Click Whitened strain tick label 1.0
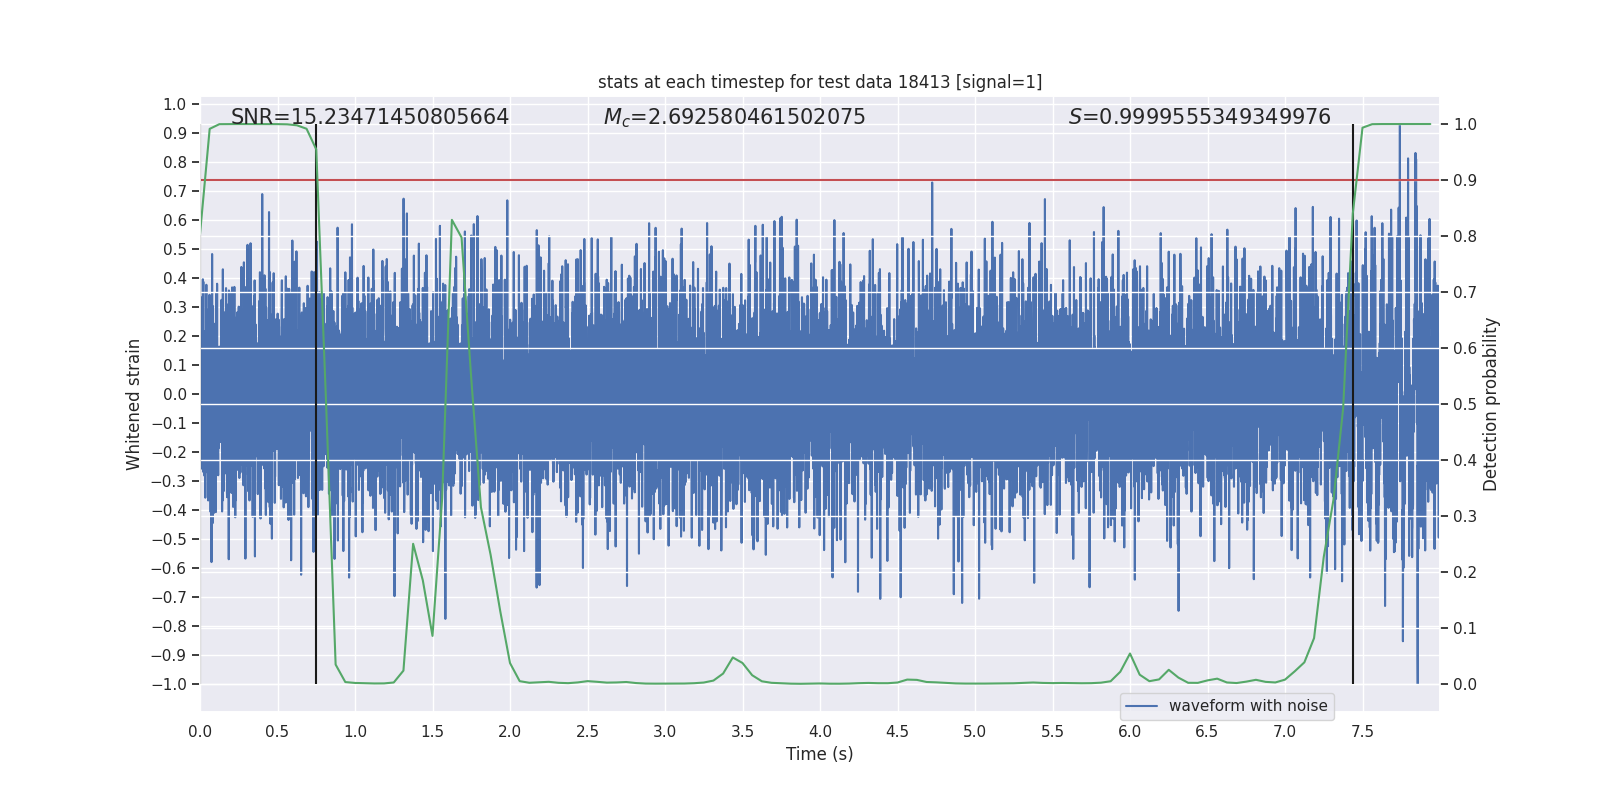 (x=175, y=104)
